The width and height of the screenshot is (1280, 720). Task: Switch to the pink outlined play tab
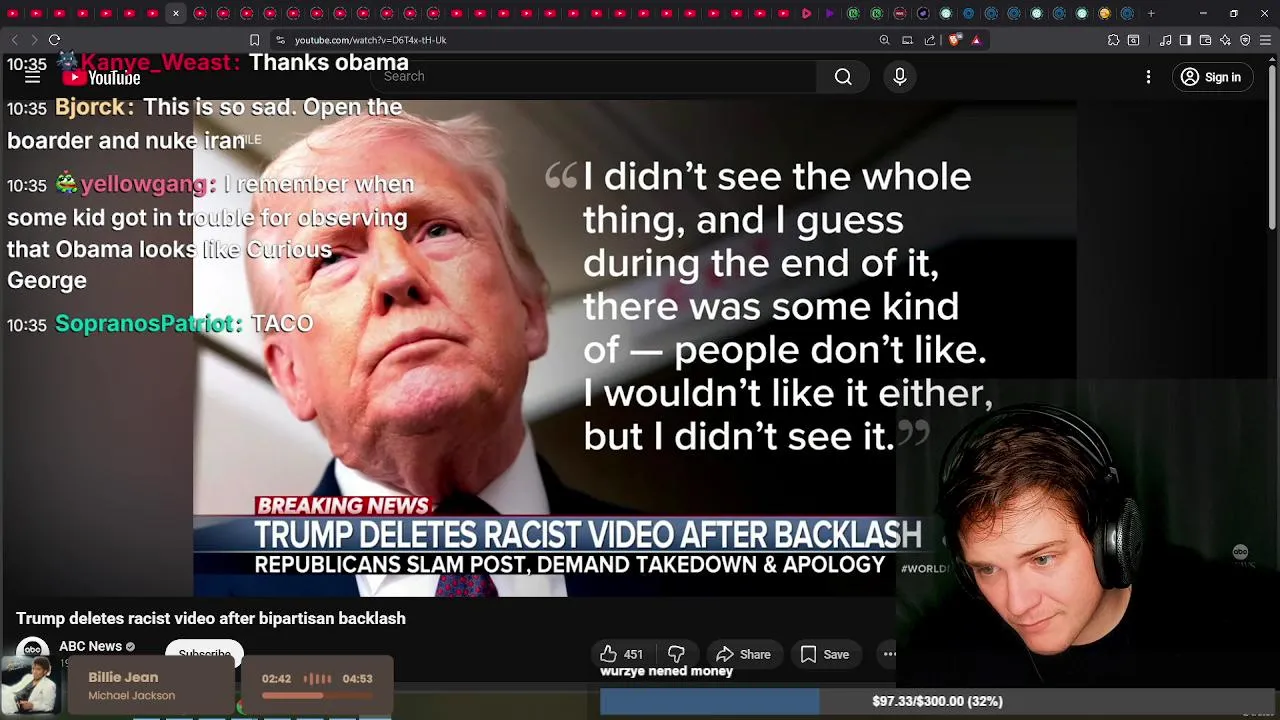click(807, 14)
